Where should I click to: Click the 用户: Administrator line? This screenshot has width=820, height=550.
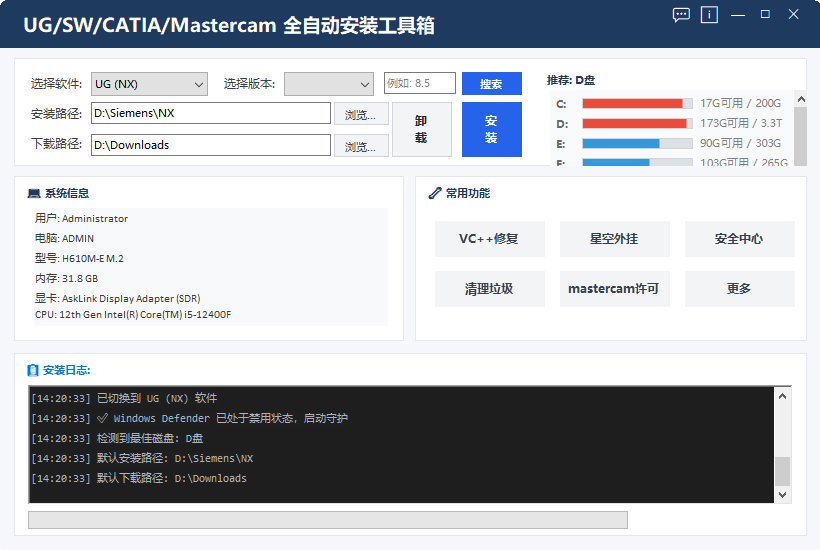click(82, 219)
